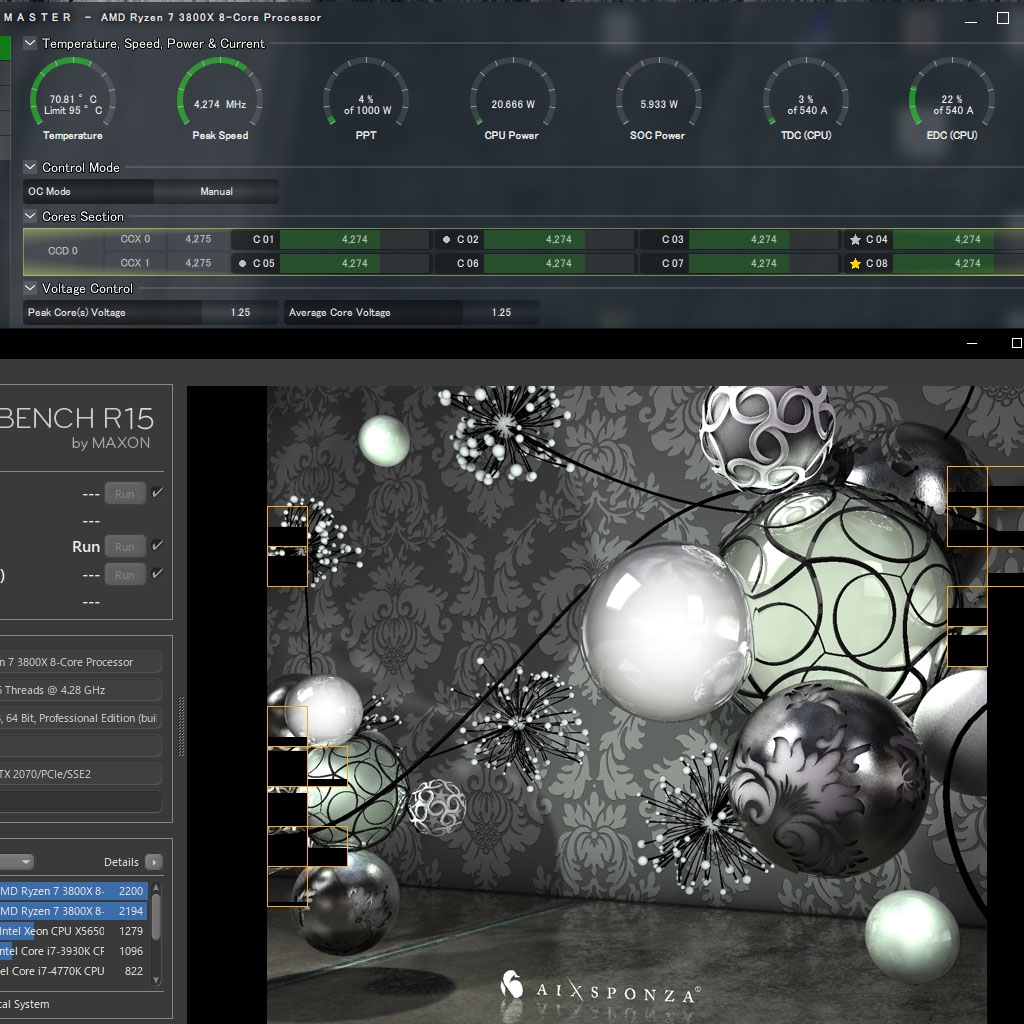This screenshot has height=1024, width=1024.
Task: Click the CPU Run button in Cinebench
Action: pos(124,546)
